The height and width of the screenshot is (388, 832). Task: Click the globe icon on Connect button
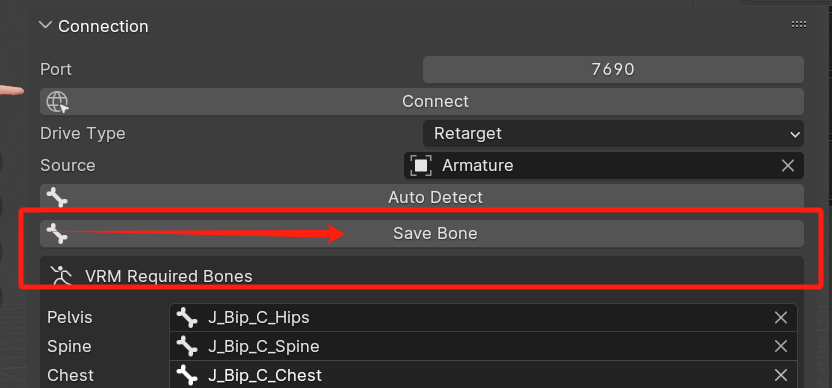pos(57,101)
